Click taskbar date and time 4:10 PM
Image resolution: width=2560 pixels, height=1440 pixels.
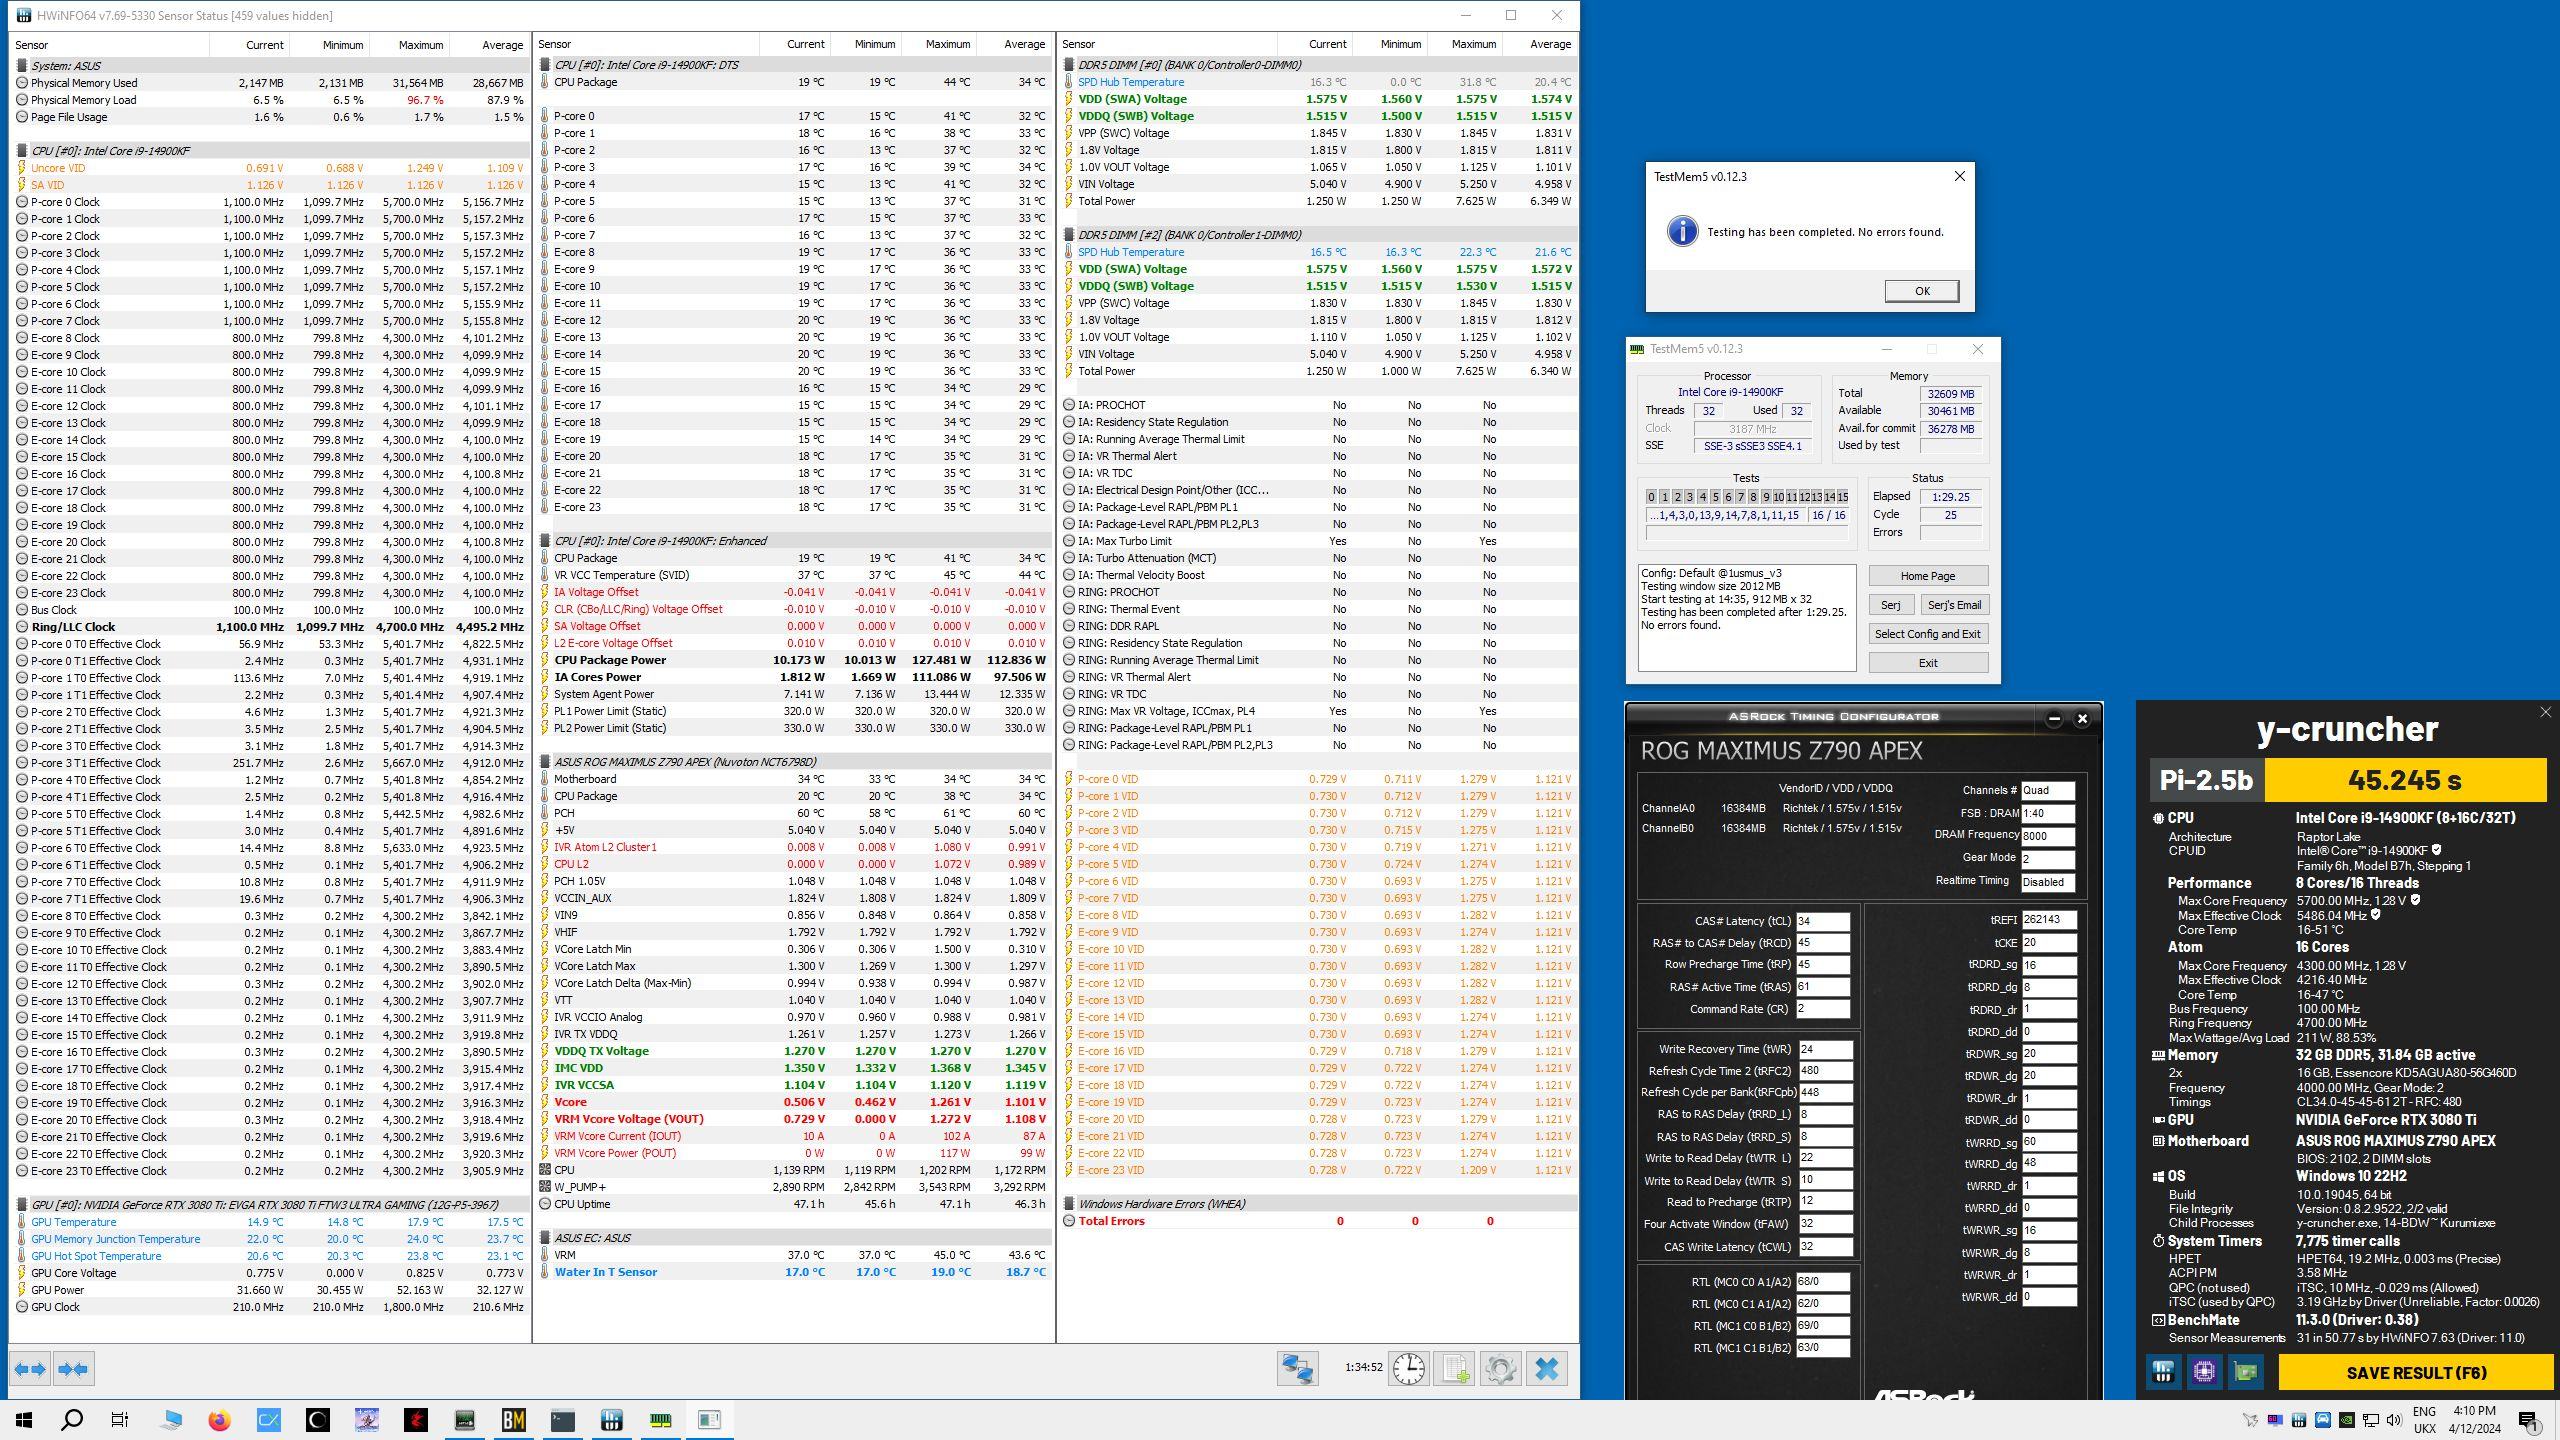tap(2474, 1420)
